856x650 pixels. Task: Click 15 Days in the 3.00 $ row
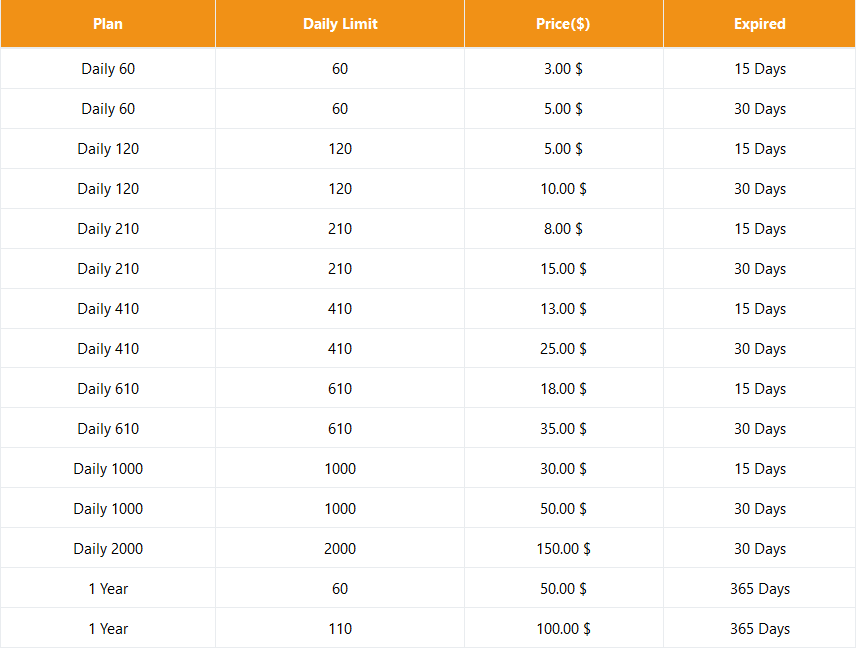pyautogui.click(x=760, y=69)
